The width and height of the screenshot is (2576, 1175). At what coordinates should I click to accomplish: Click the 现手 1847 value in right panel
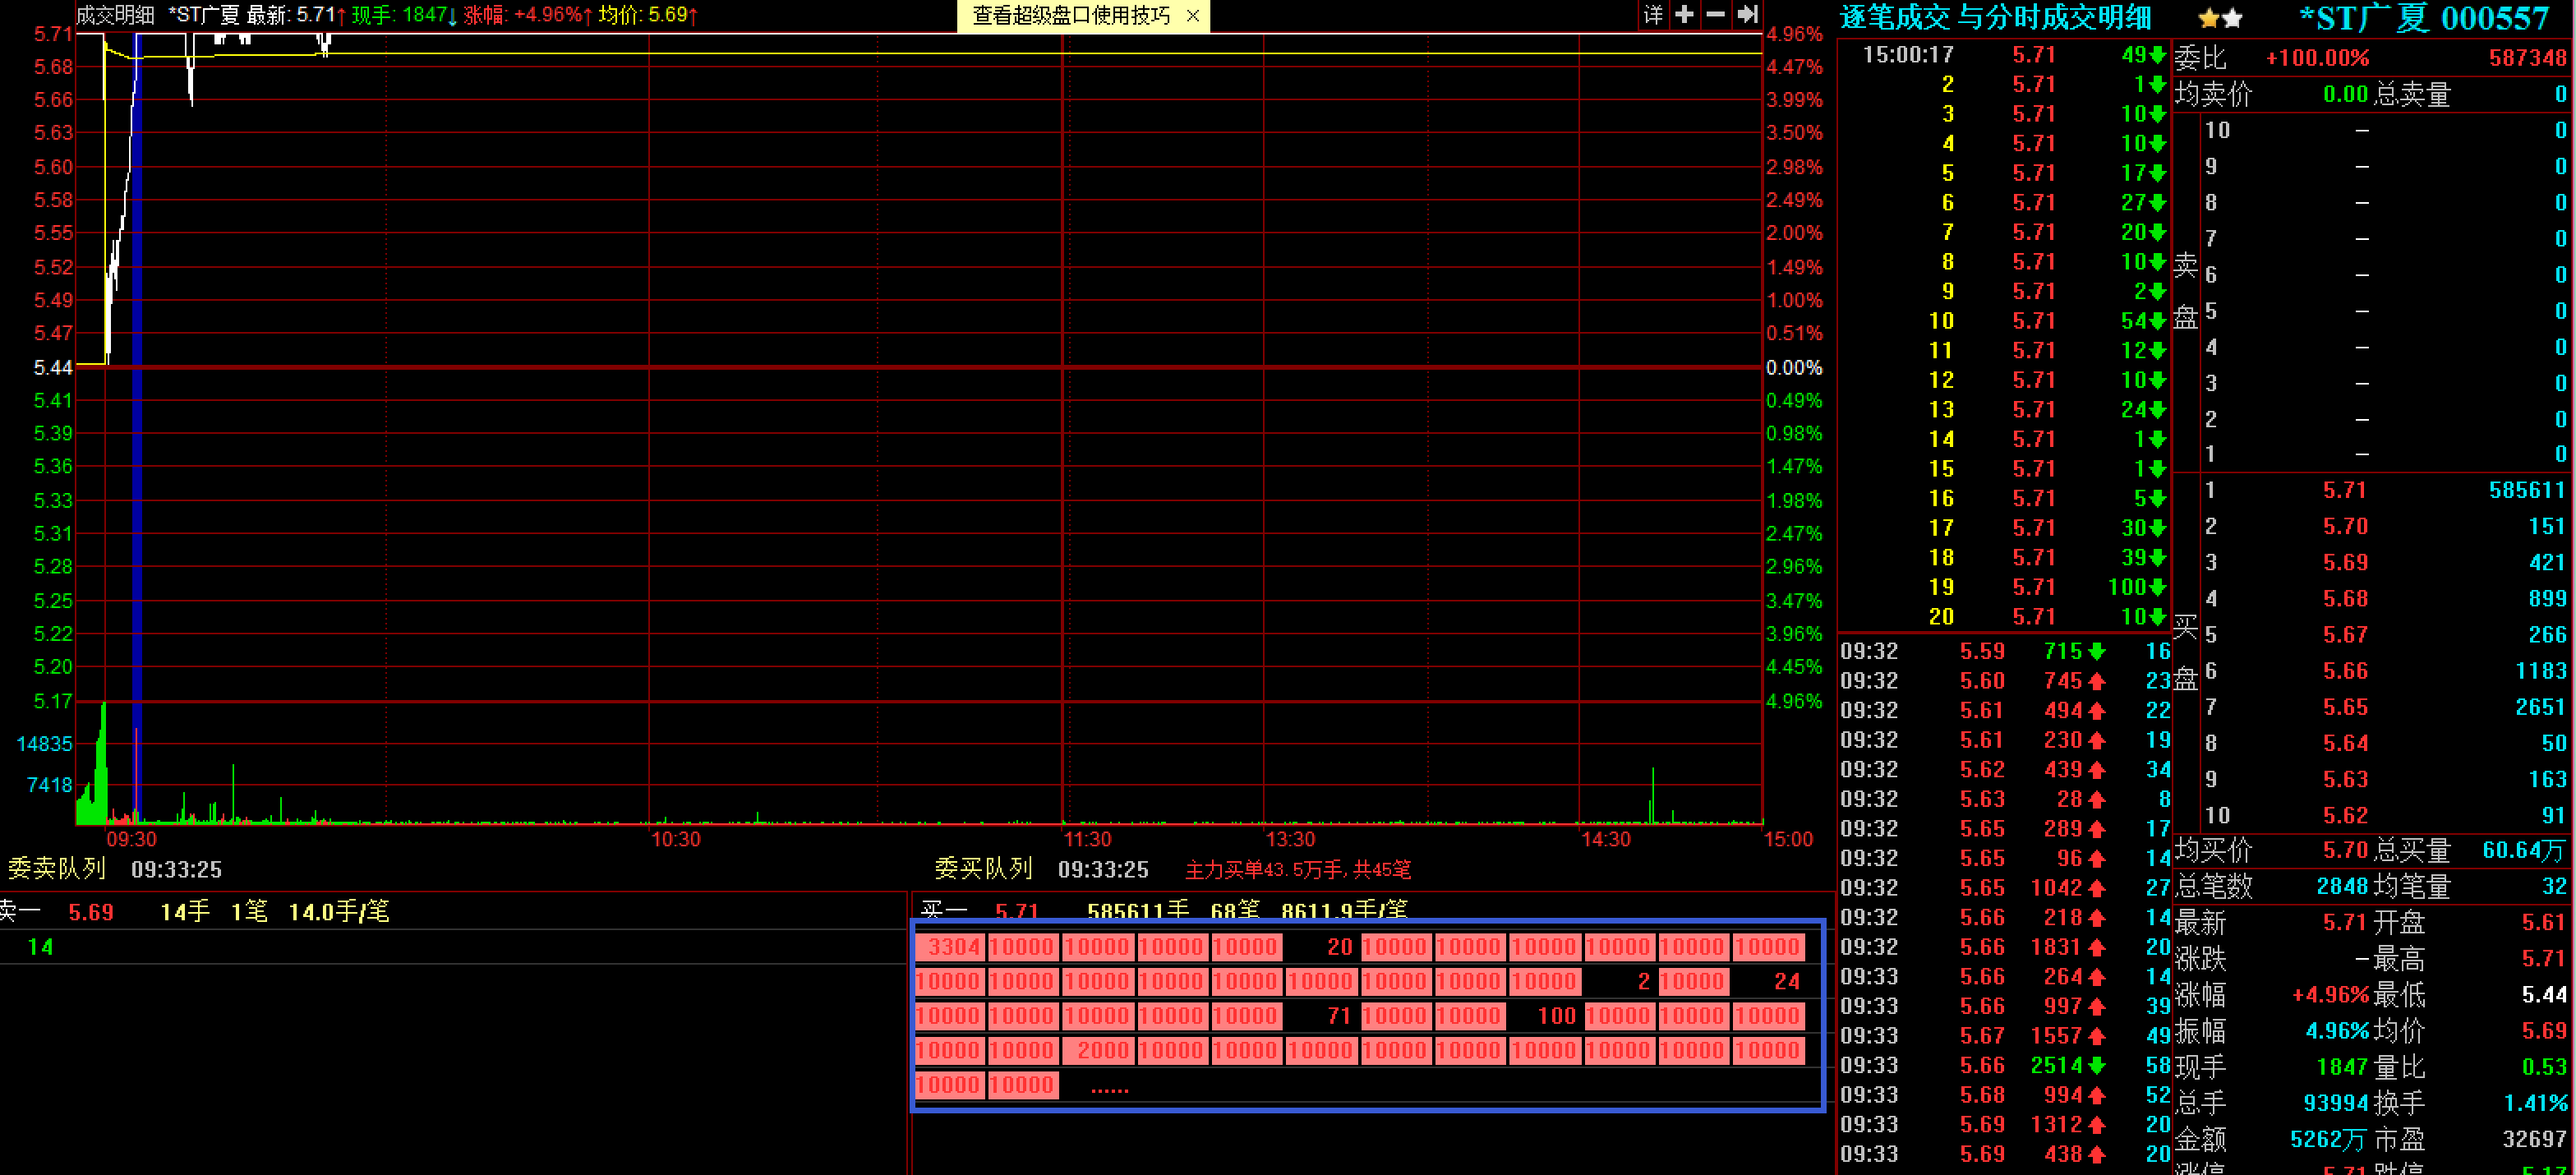tap(2341, 1067)
